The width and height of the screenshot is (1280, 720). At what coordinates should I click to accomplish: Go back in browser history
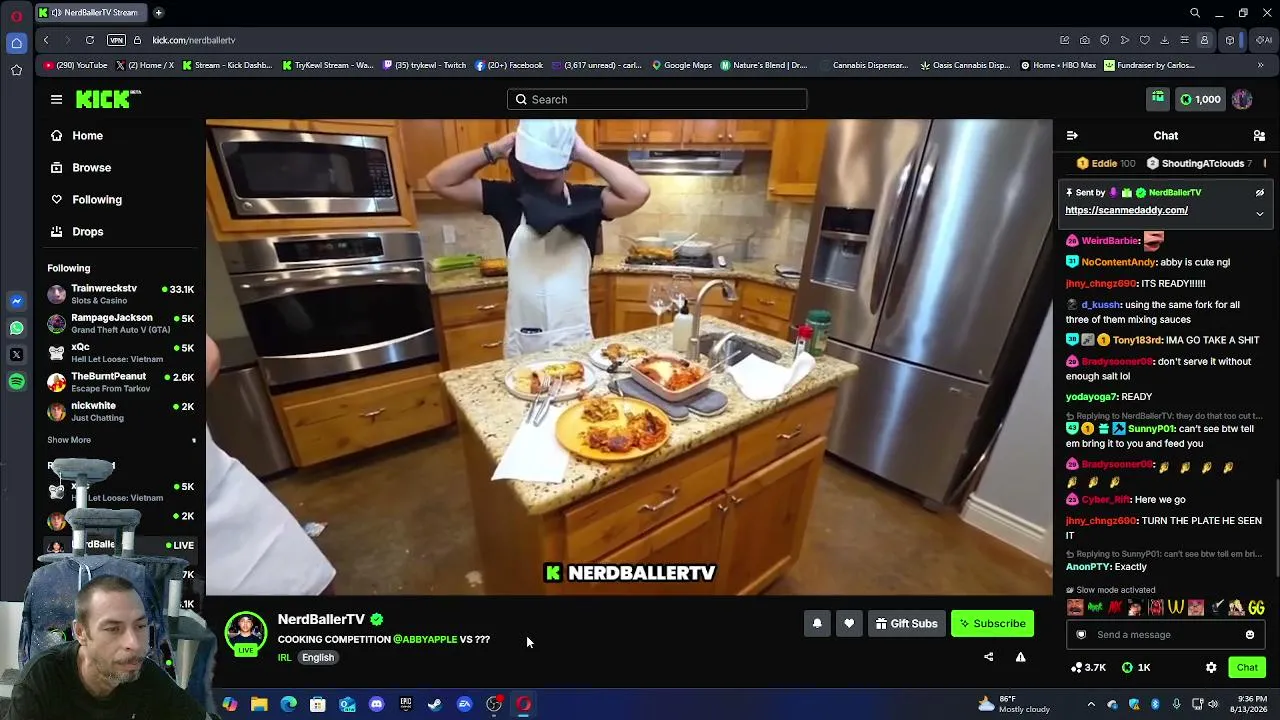tap(46, 40)
